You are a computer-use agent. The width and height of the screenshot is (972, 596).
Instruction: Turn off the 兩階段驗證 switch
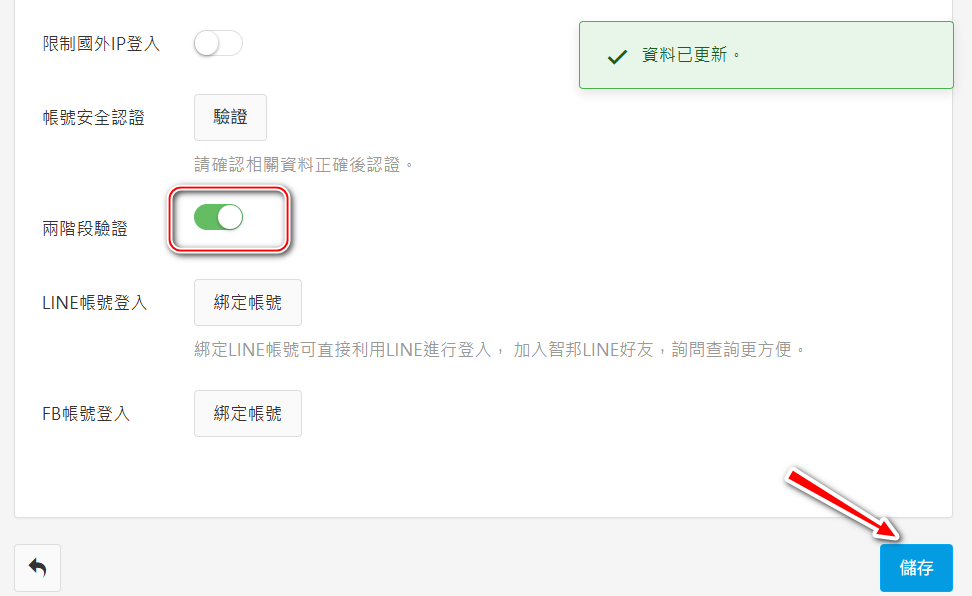(218, 217)
